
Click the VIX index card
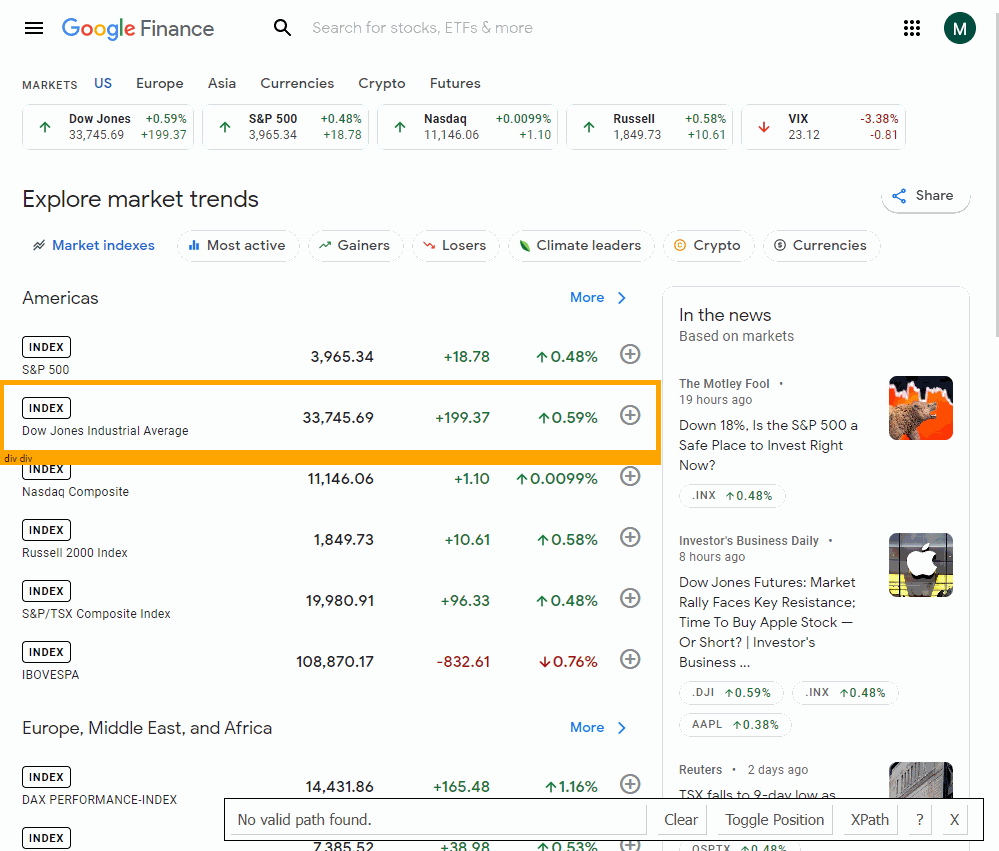(823, 127)
